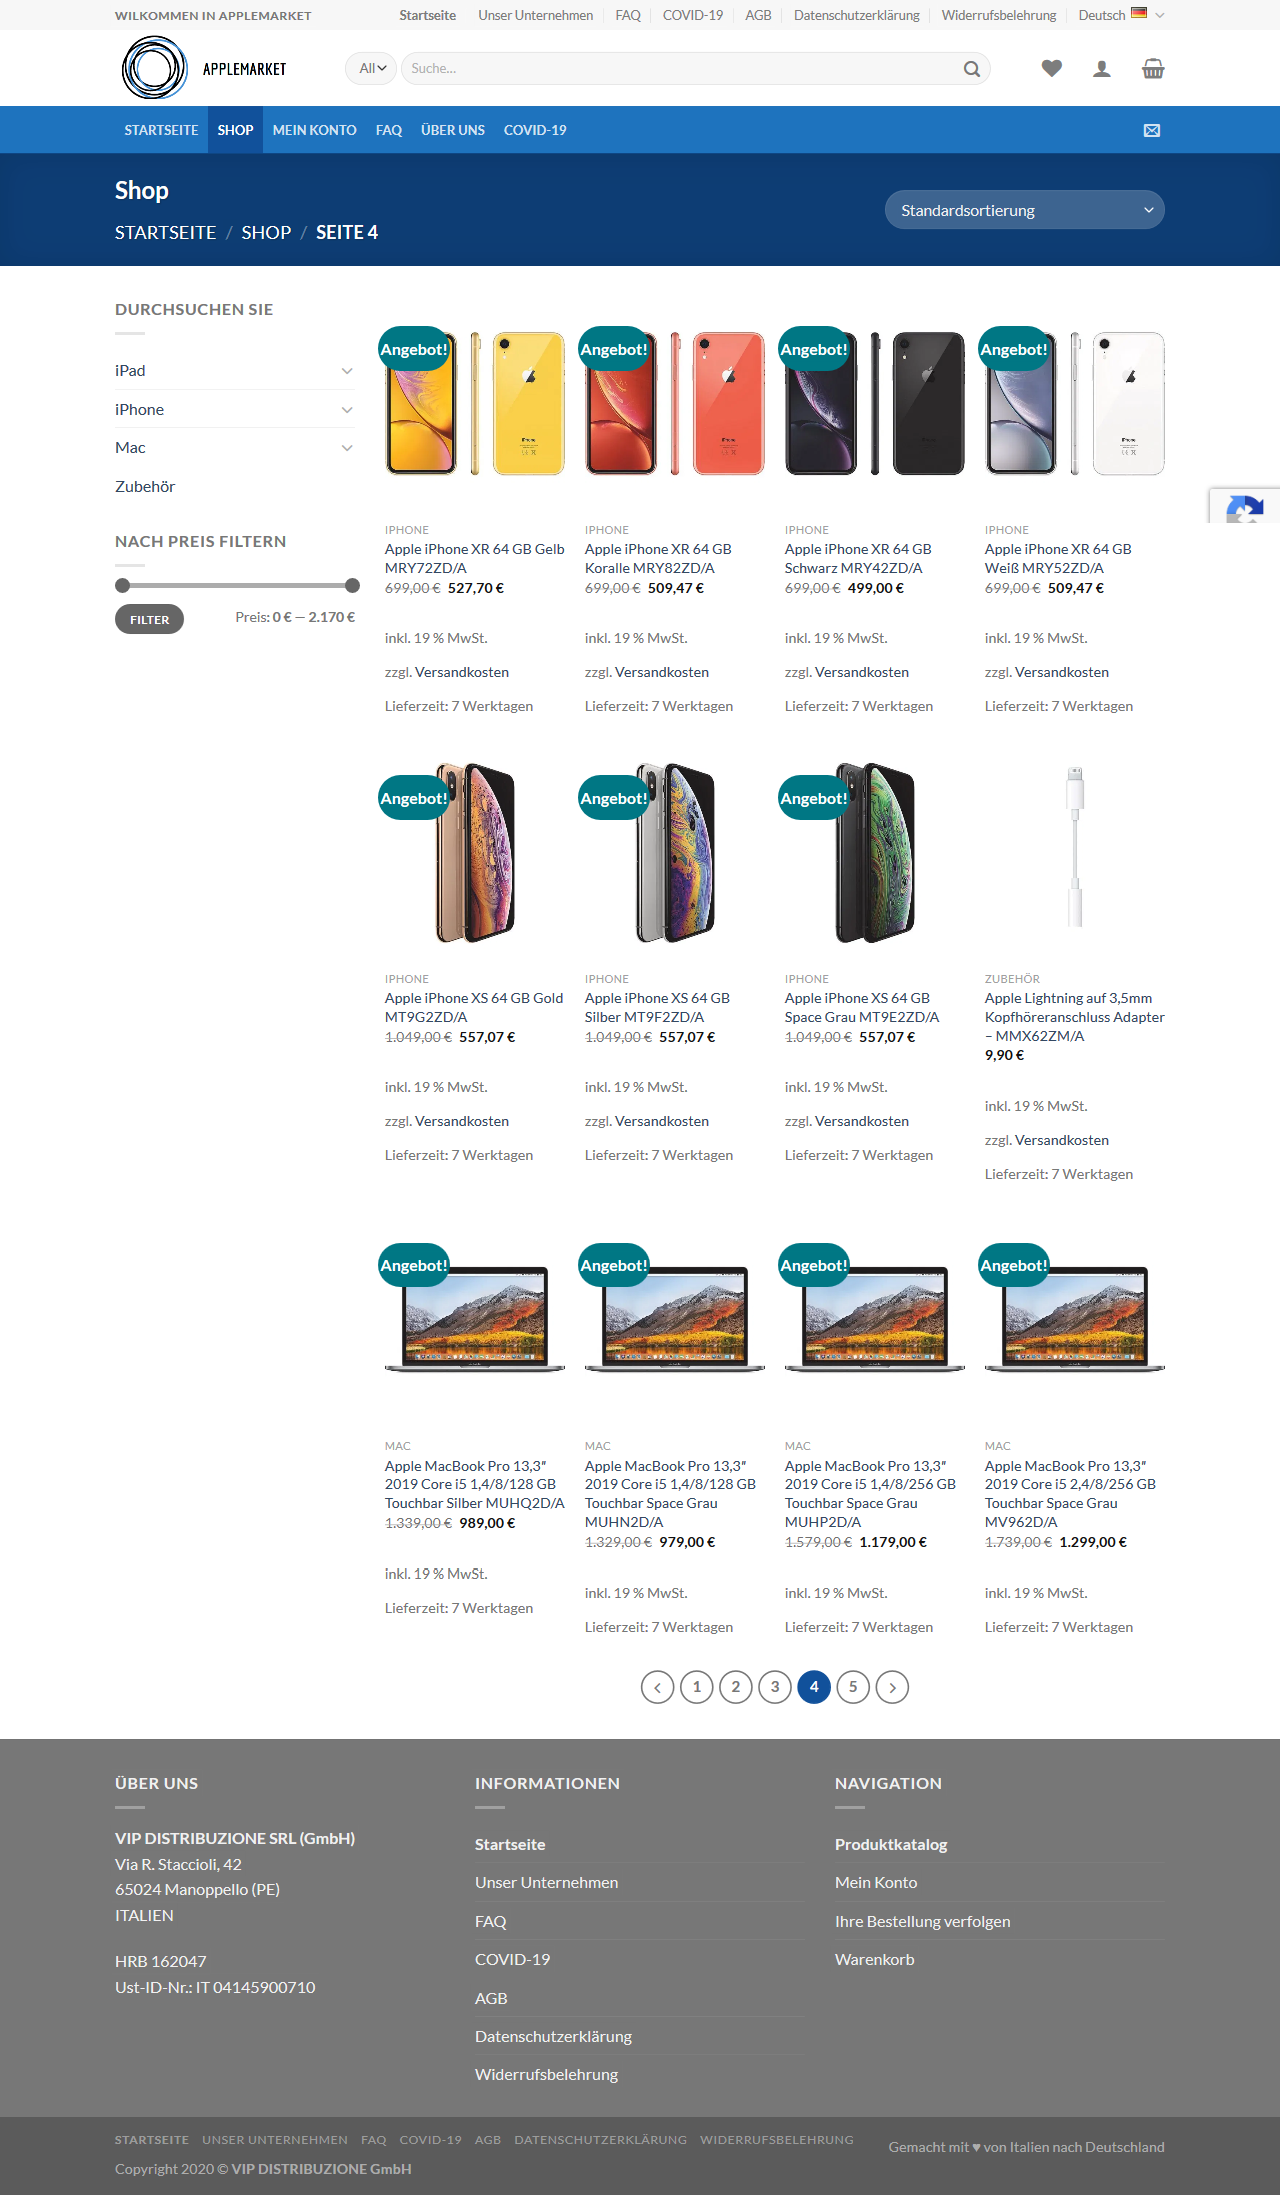
Task: Expand the iPhone category chevron
Action: tap(347, 409)
